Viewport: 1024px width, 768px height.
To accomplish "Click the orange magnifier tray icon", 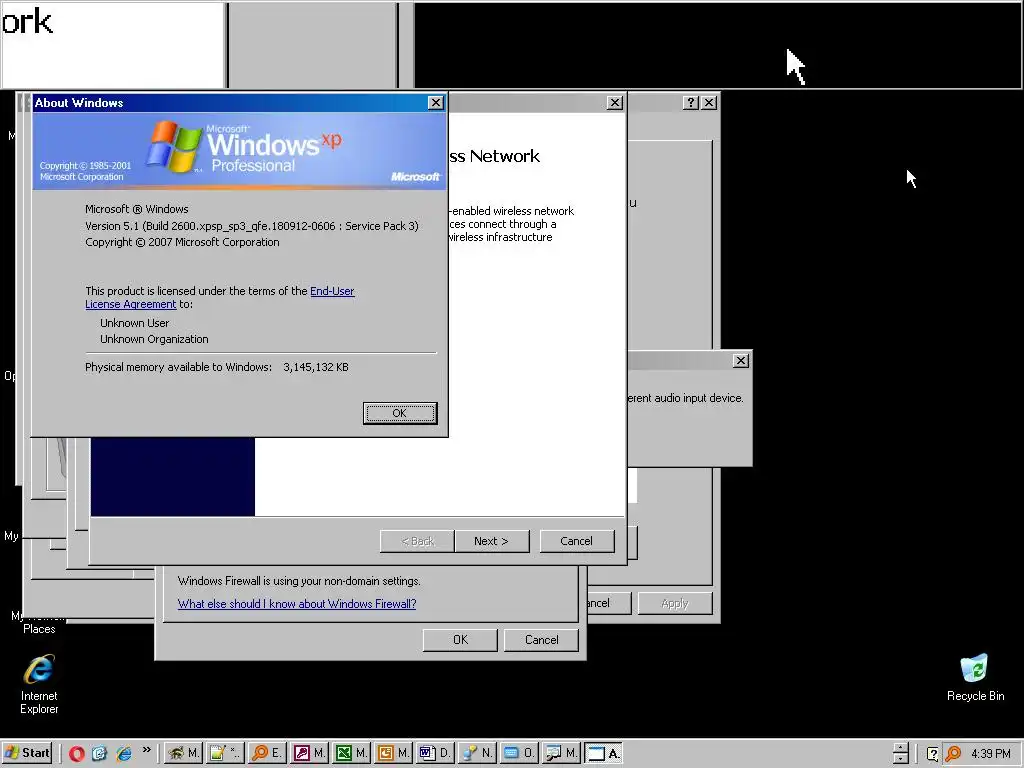I will 953,754.
